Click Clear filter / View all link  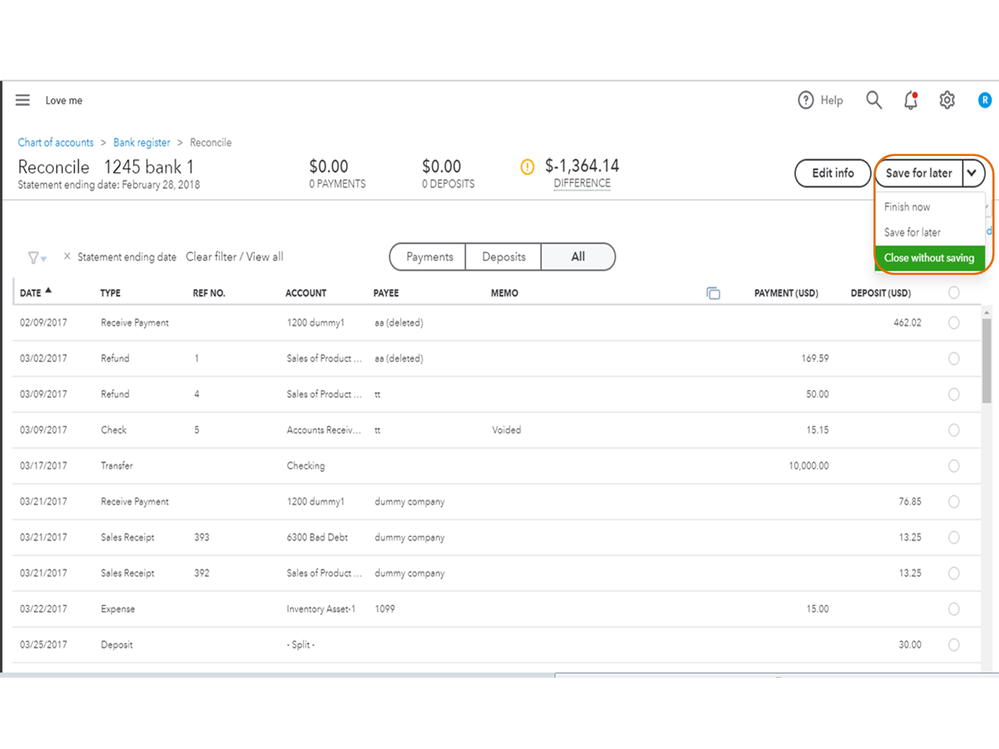pos(234,257)
